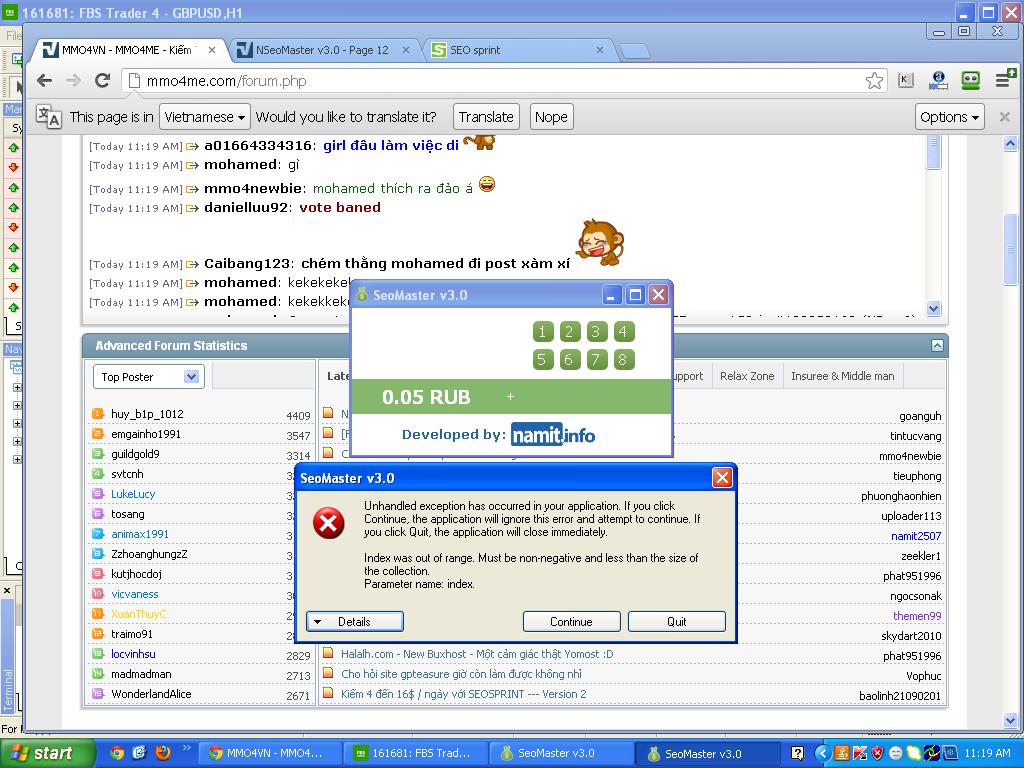Click SeoMaster number 6 button
This screenshot has width=1024, height=768.
pos(569,359)
